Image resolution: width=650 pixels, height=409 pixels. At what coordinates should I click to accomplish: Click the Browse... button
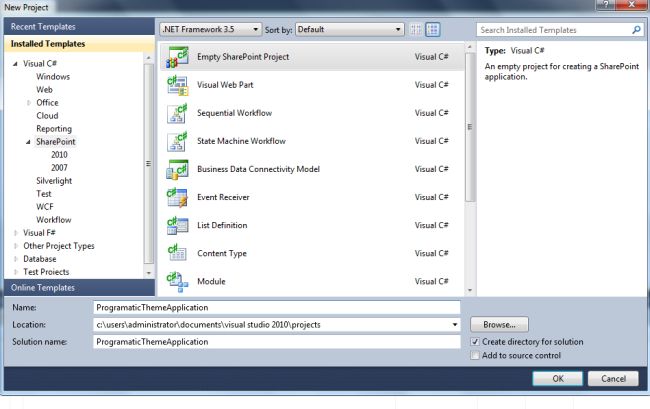[x=499, y=325]
